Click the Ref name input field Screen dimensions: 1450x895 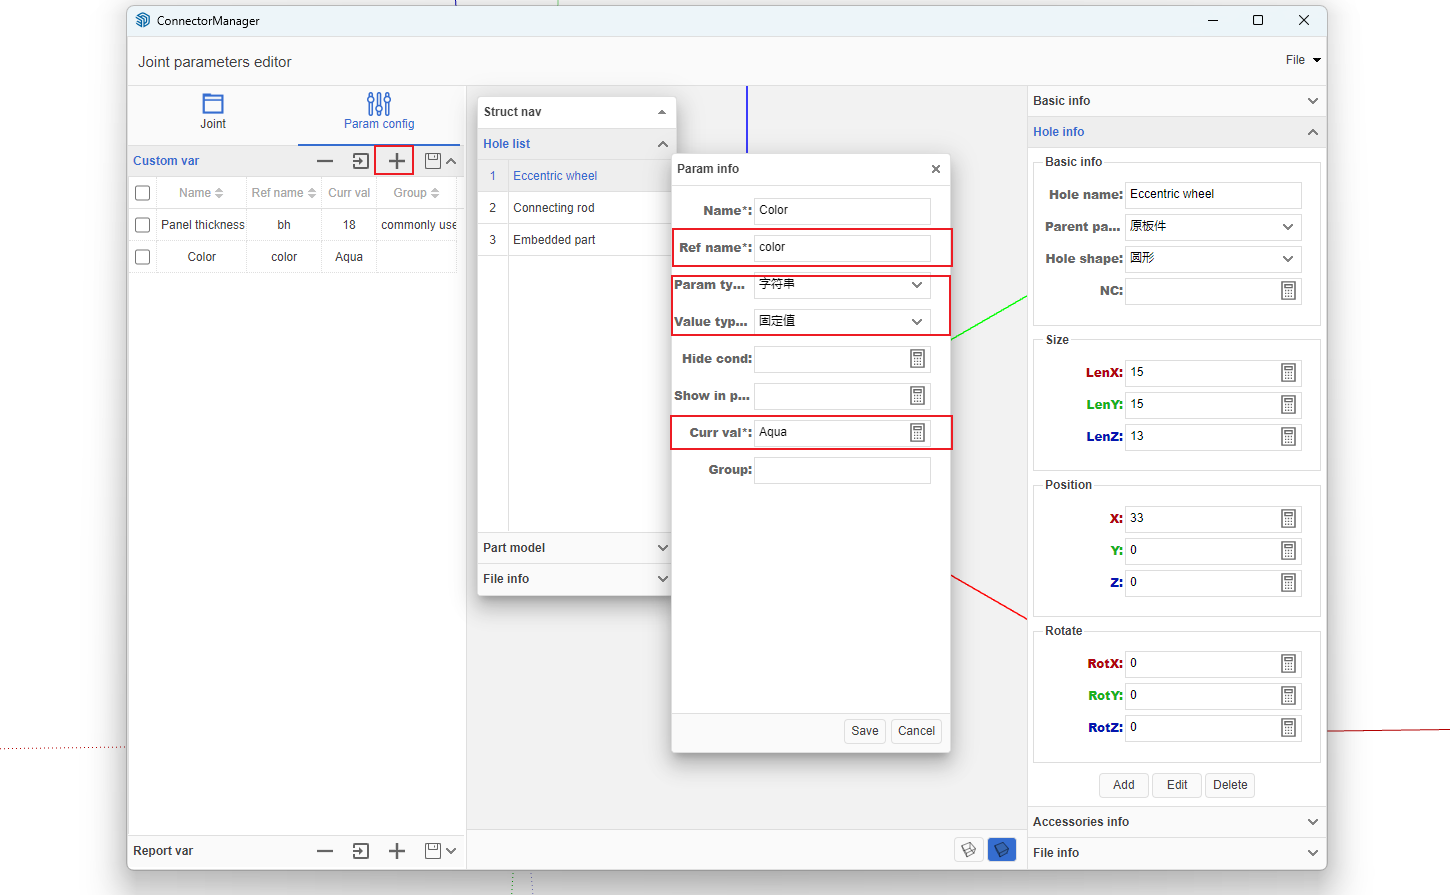pos(841,248)
